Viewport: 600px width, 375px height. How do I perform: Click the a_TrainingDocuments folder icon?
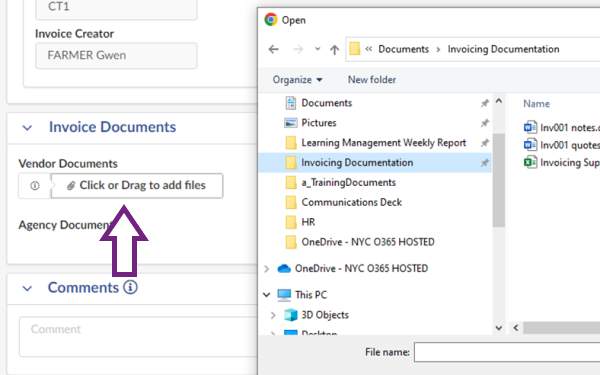click(x=291, y=183)
